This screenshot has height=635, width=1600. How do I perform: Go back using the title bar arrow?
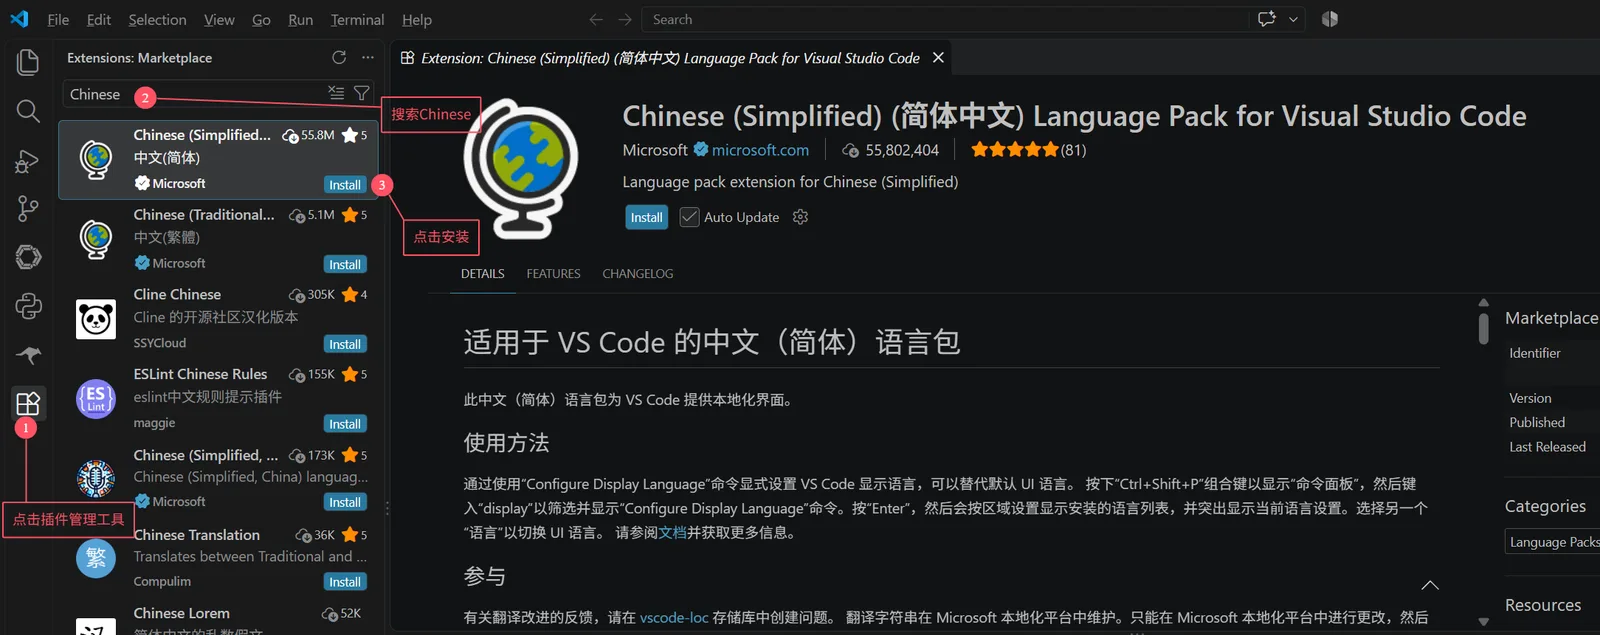[x=596, y=19]
